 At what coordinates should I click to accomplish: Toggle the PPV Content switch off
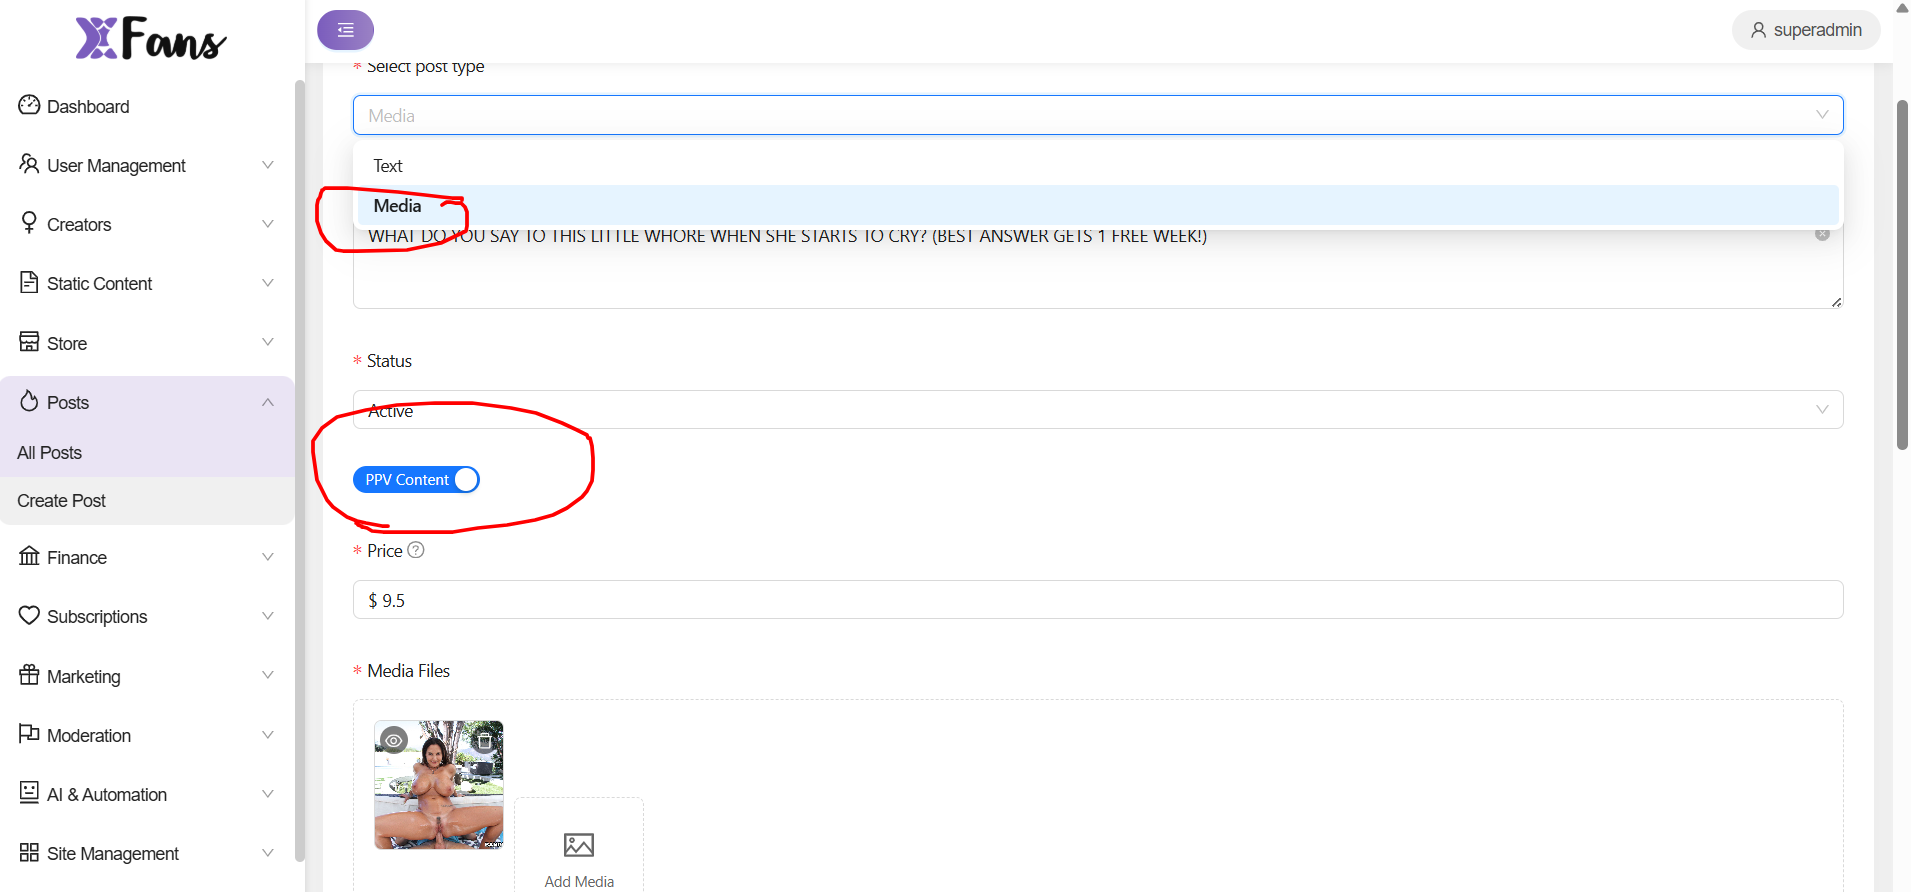(x=416, y=480)
